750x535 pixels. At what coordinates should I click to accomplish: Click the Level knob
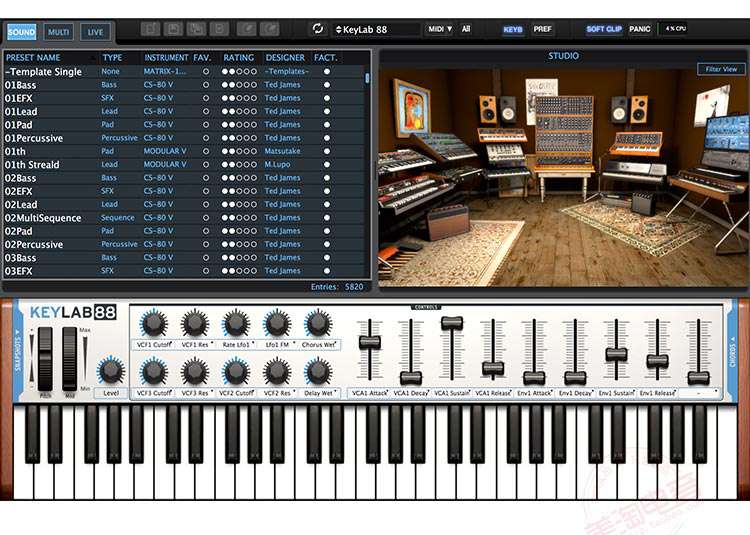tap(108, 370)
